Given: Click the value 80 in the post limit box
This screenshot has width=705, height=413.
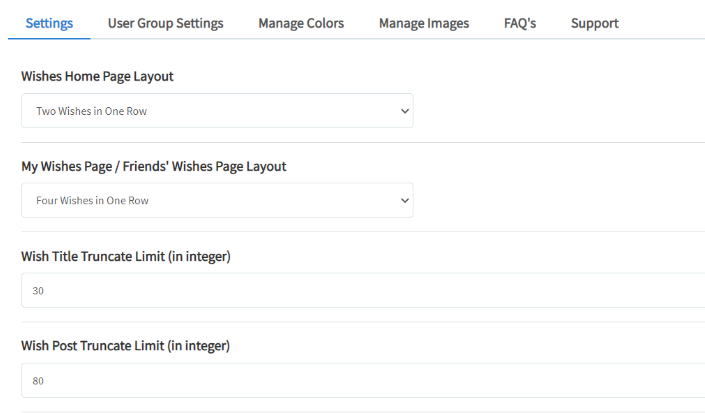Looking at the screenshot, I should click(x=38, y=381).
